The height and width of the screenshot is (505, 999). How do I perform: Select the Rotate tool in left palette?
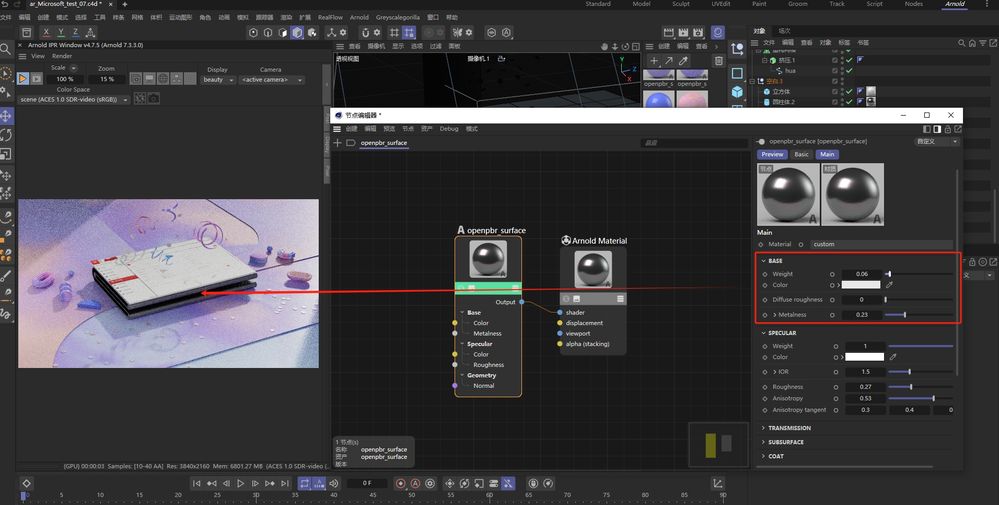tap(6, 135)
